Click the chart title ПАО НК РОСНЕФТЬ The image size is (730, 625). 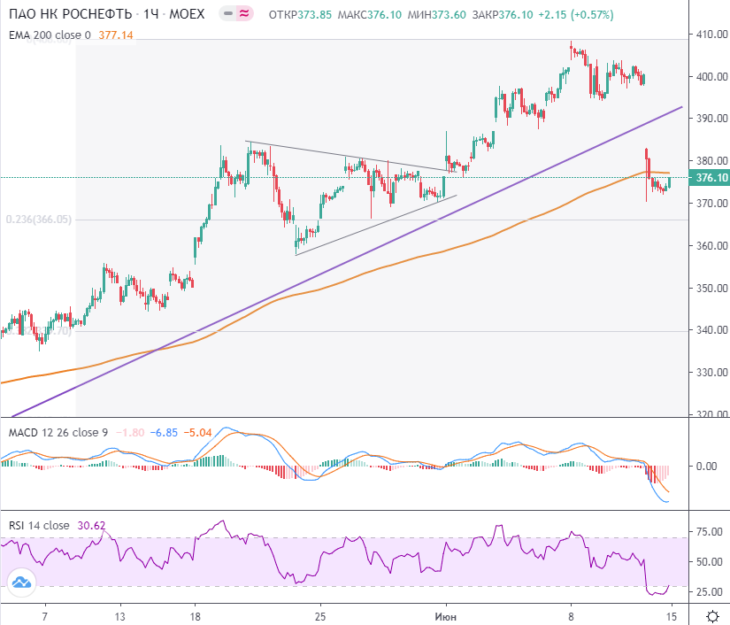70,14
